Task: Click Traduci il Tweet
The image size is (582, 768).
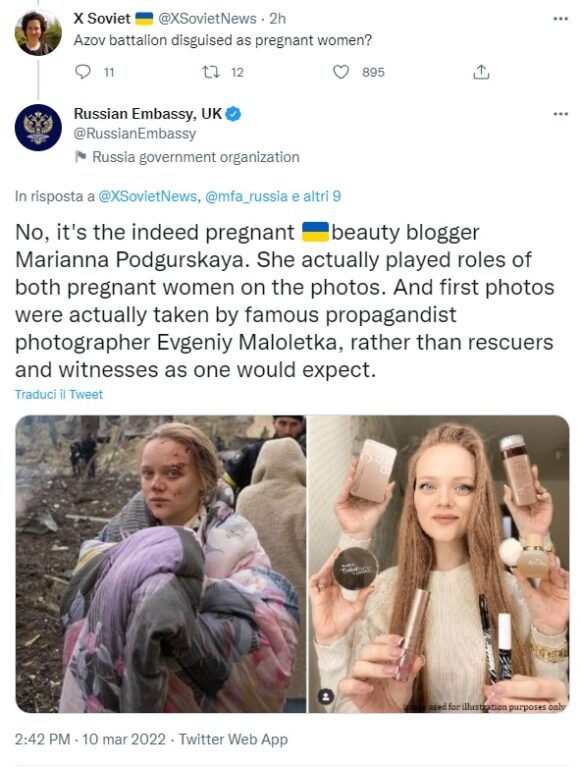Action: [x=59, y=395]
